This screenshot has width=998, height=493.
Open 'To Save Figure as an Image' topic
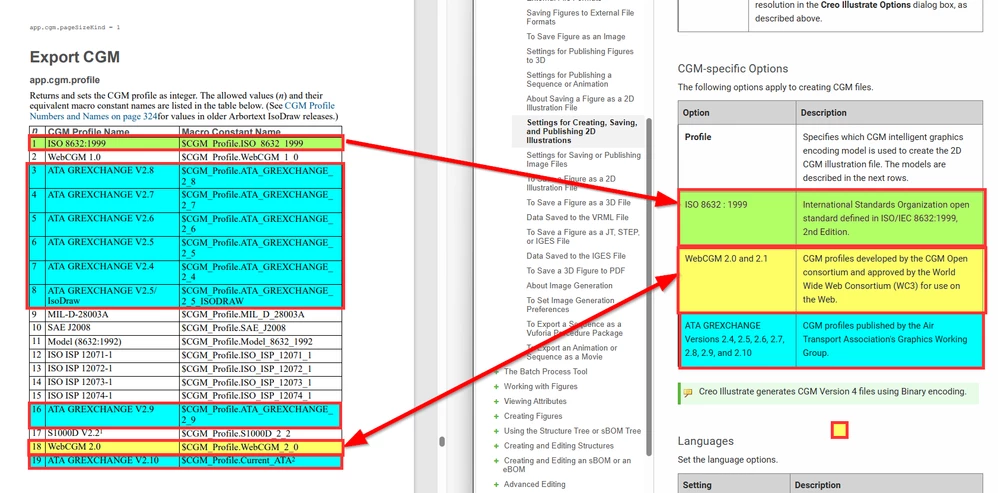click(575, 37)
